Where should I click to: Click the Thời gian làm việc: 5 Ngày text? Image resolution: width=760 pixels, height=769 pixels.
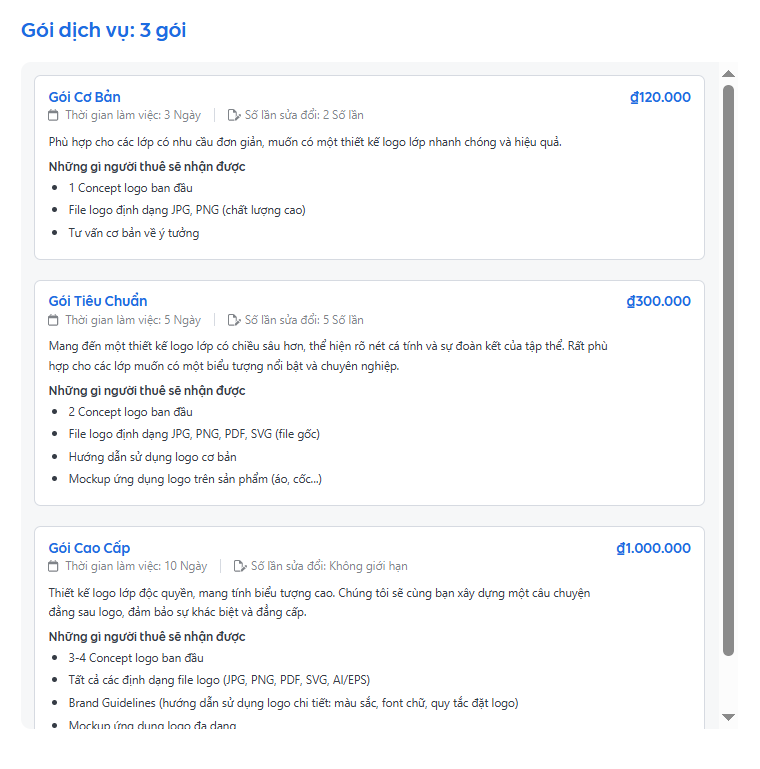[133, 321]
